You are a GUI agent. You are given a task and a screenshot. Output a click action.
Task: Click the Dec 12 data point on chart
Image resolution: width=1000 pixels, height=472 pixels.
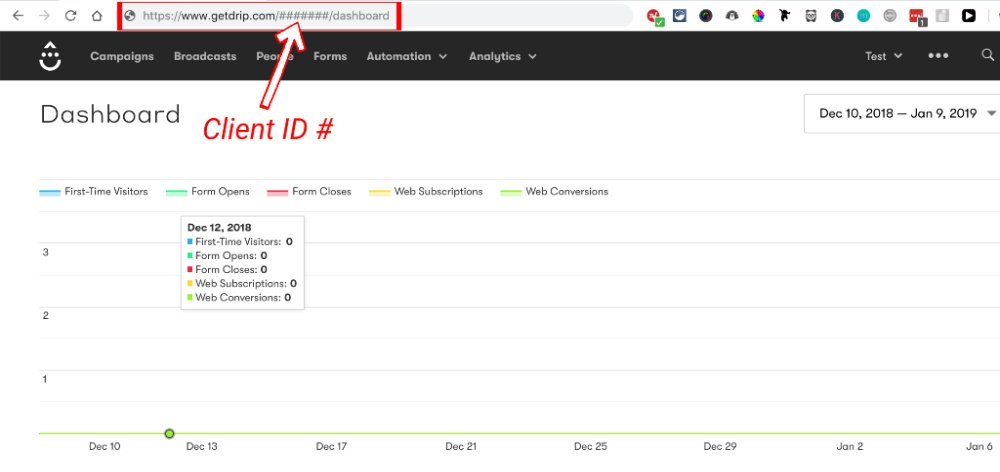click(x=169, y=433)
